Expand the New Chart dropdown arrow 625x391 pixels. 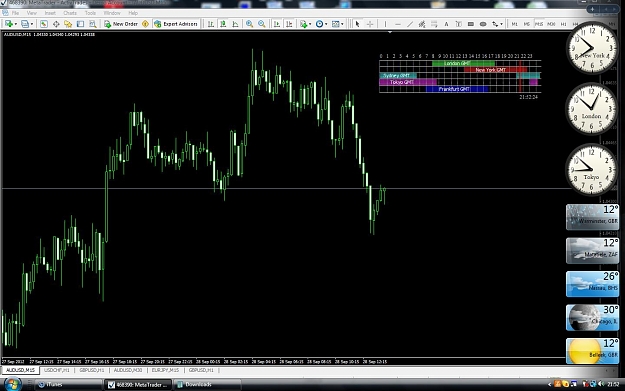click(15, 24)
